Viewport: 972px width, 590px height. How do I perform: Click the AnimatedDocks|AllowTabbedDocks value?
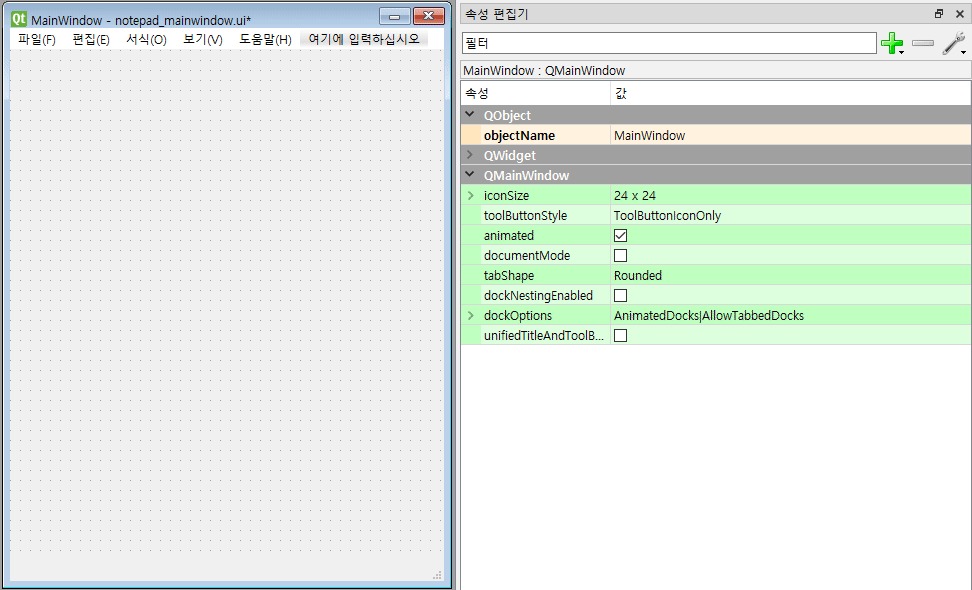[x=709, y=315]
